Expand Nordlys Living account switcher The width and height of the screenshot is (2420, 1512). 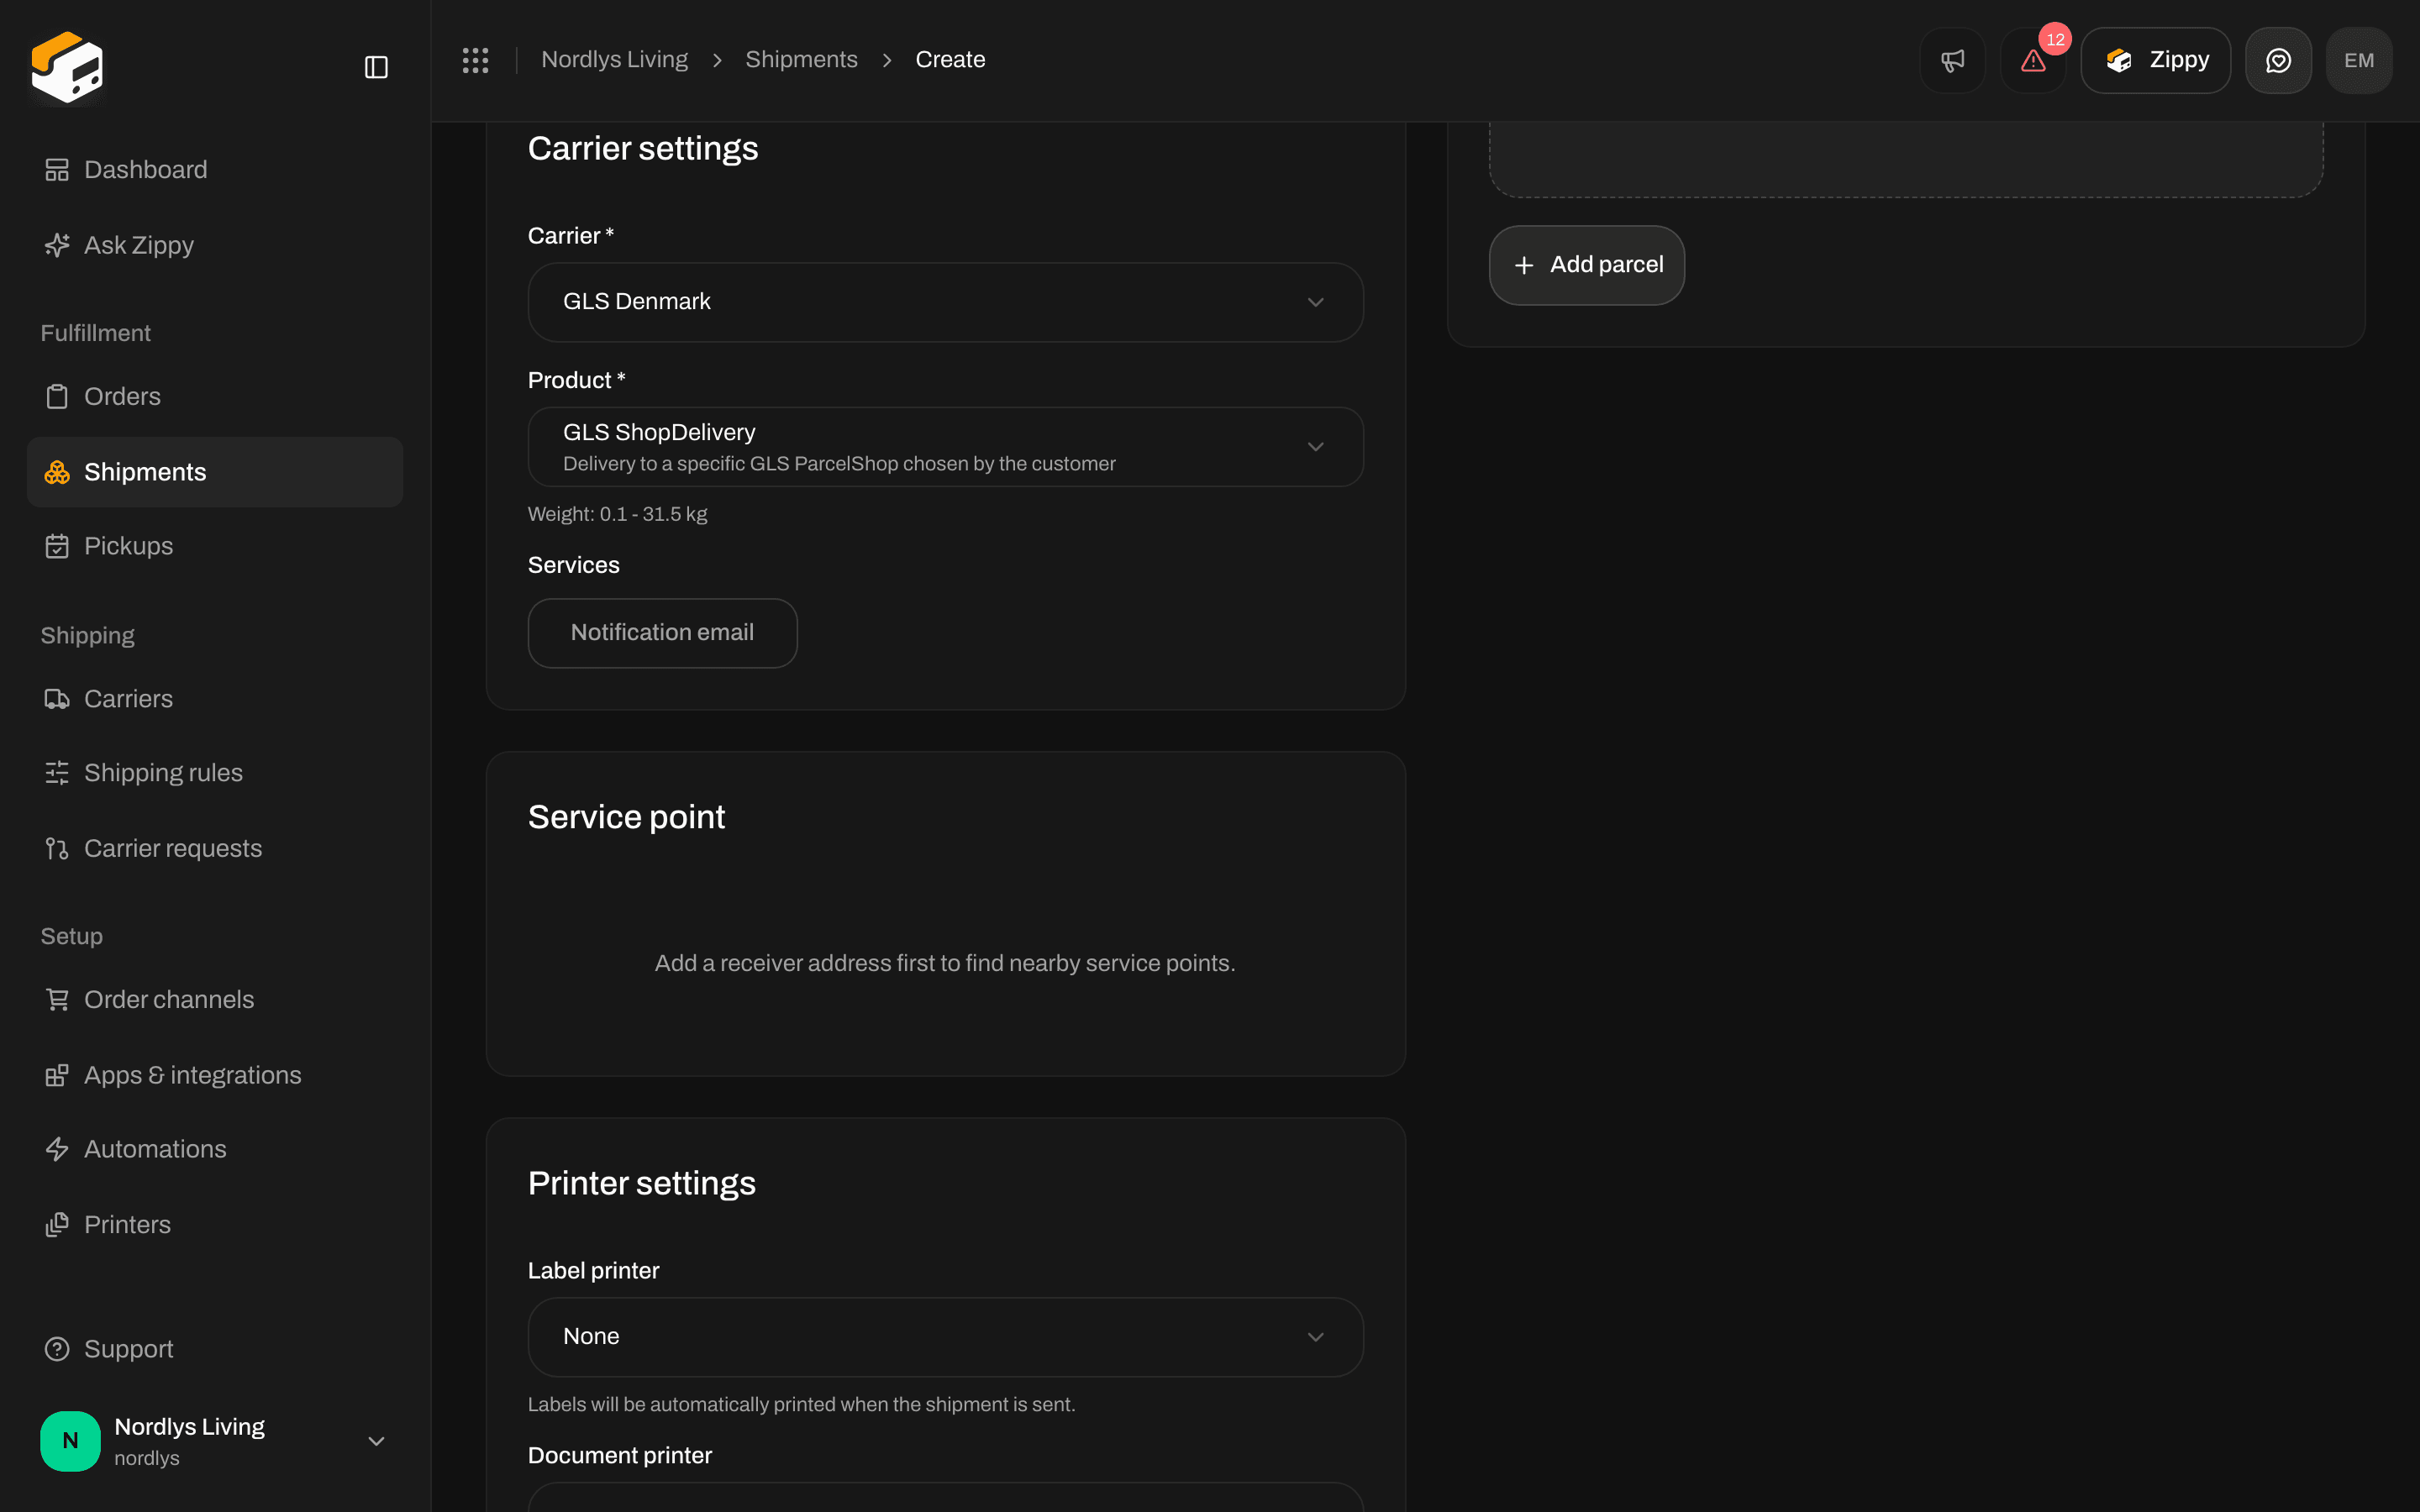[x=215, y=1441]
